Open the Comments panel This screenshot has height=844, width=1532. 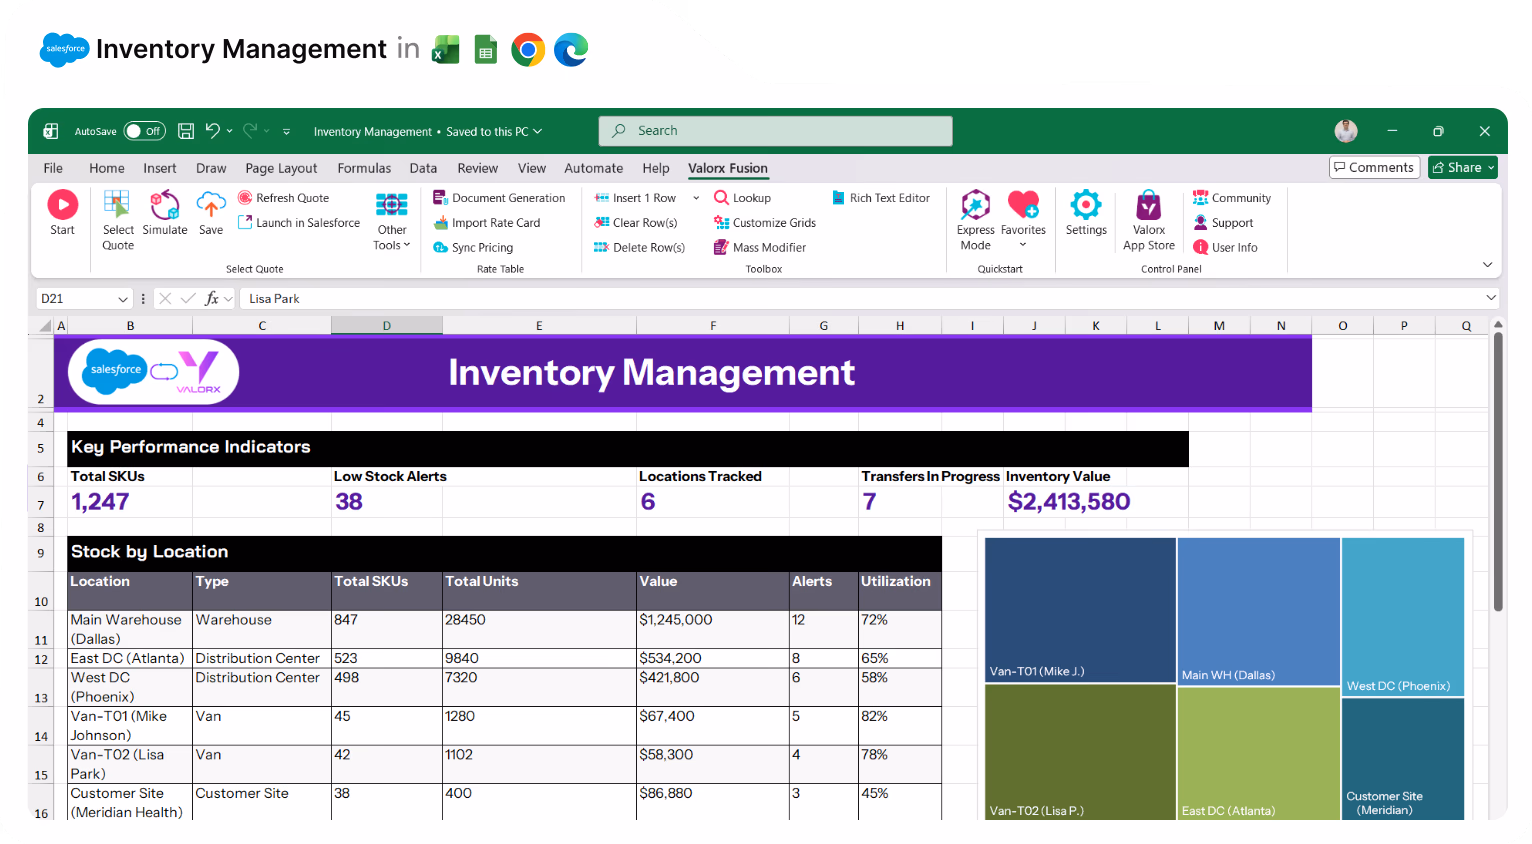pyautogui.click(x=1374, y=167)
